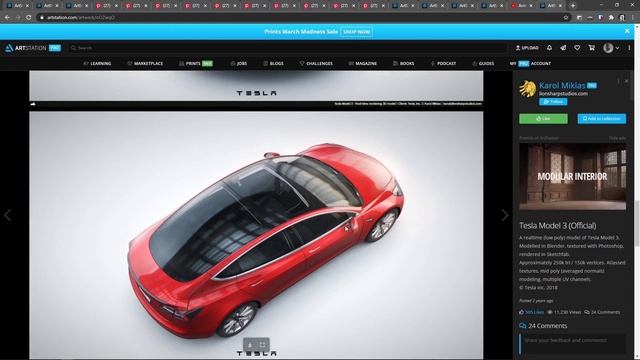The width and height of the screenshot is (640, 360).
Task: Open the Chrome three-dot menu
Action: tap(633, 18)
